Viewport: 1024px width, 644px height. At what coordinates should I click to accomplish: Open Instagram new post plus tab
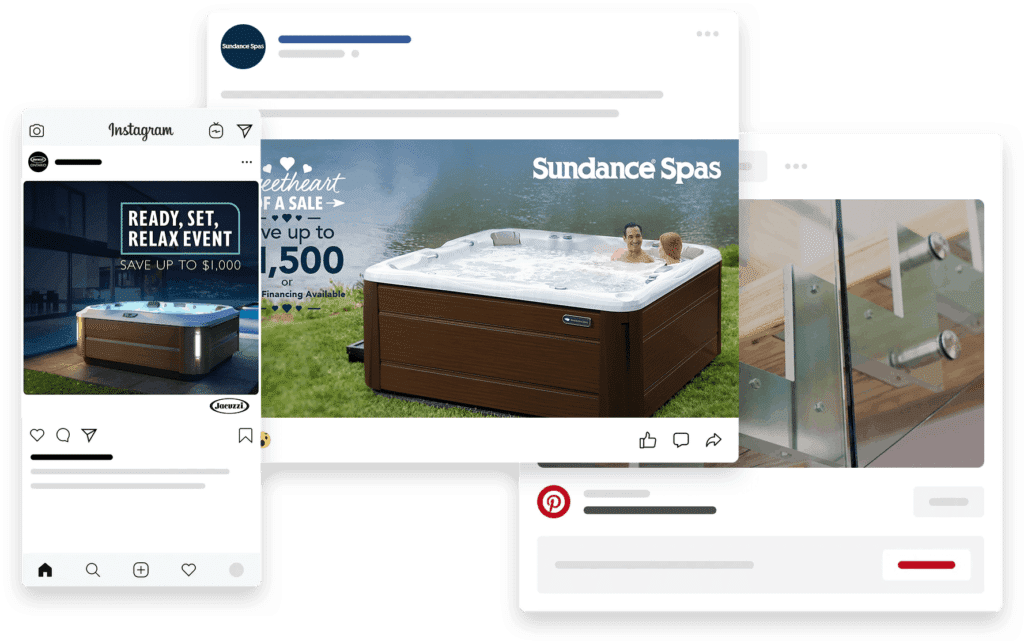click(141, 570)
